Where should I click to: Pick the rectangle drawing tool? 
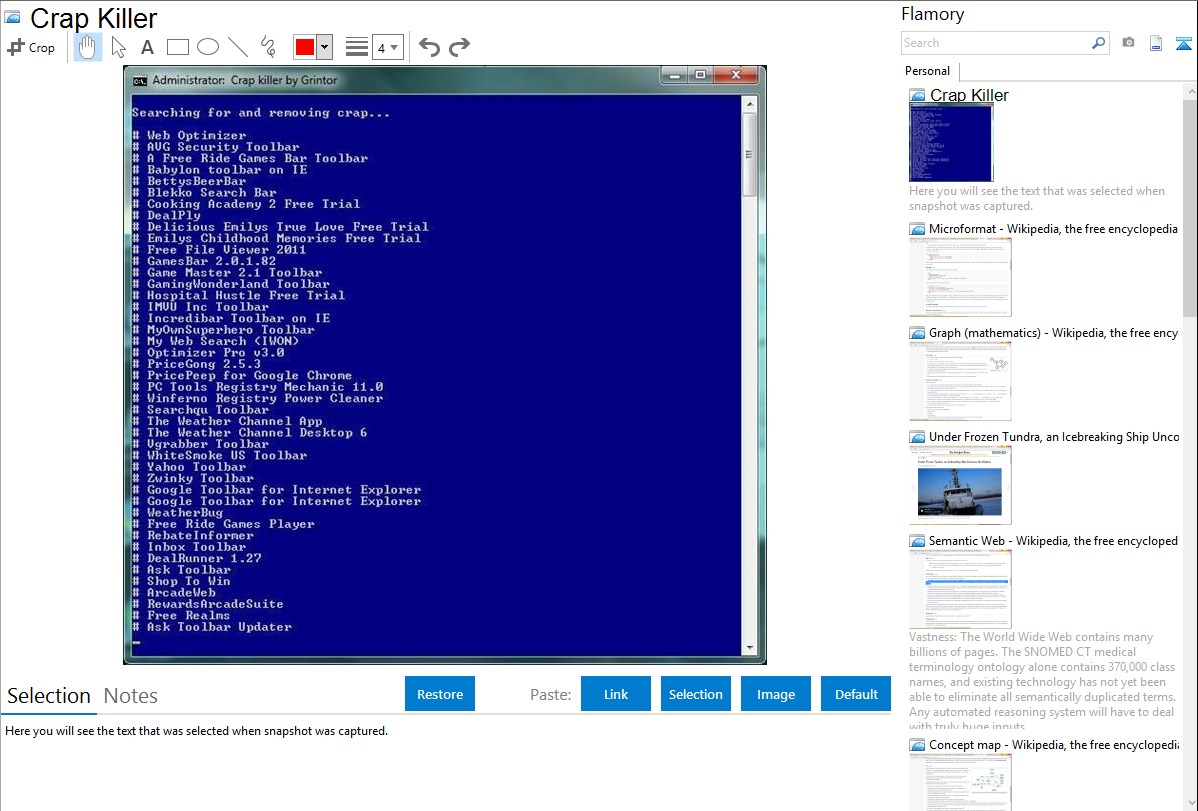(x=178, y=47)
